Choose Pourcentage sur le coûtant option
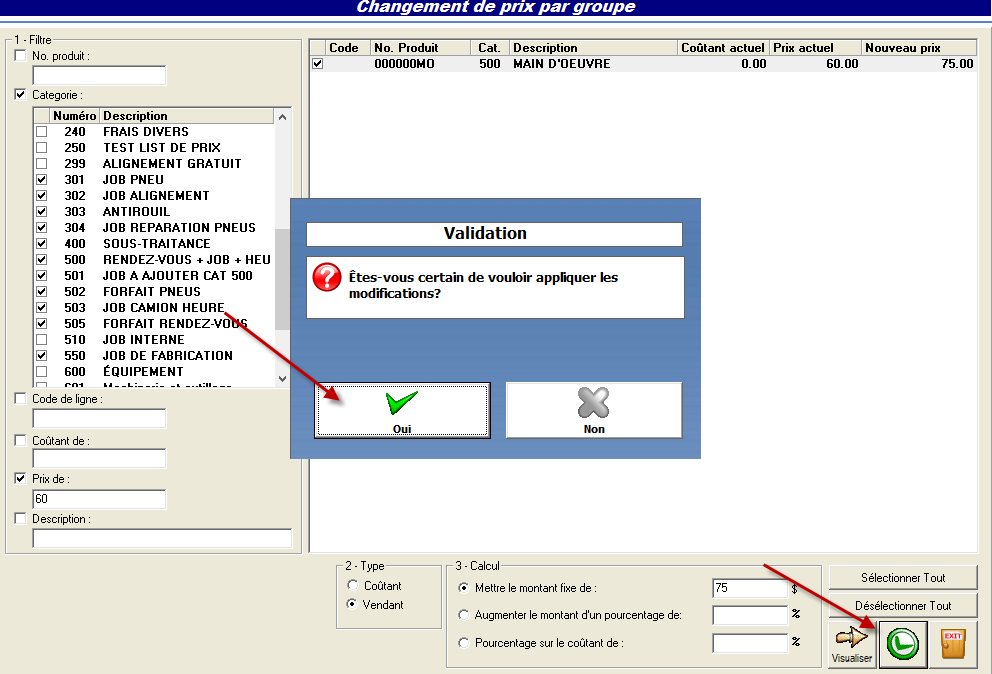The image size is (992, 674). click(x=463, y=643)
